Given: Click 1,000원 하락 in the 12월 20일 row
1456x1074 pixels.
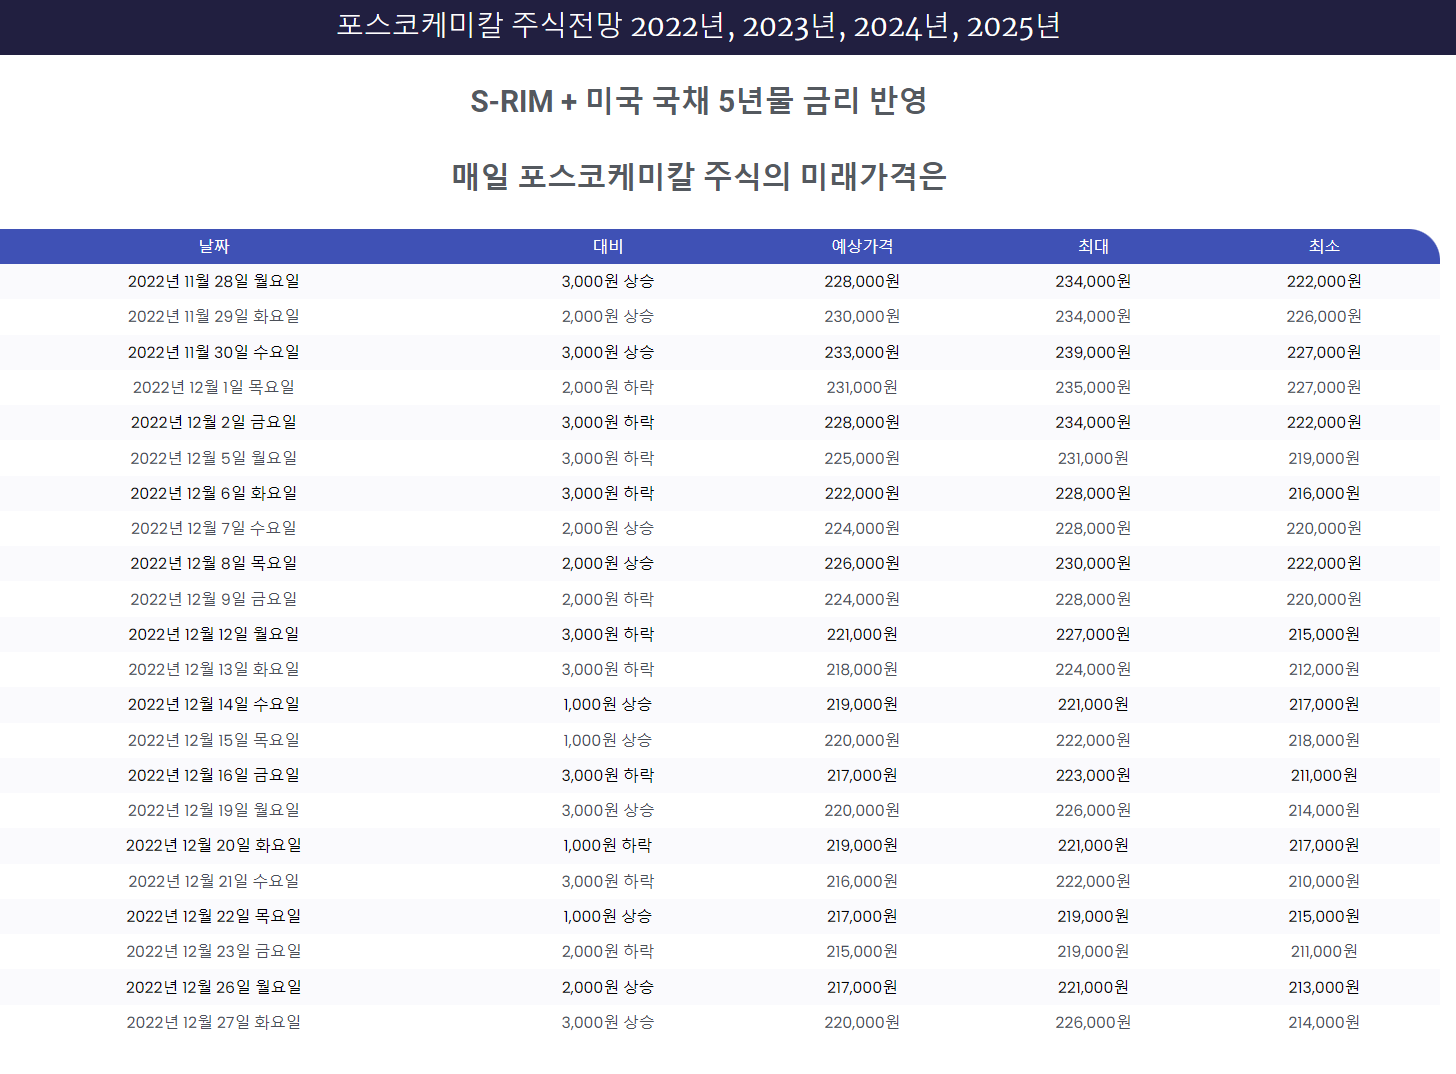Looking at the screenshot, I should click(x=608, y=846).
